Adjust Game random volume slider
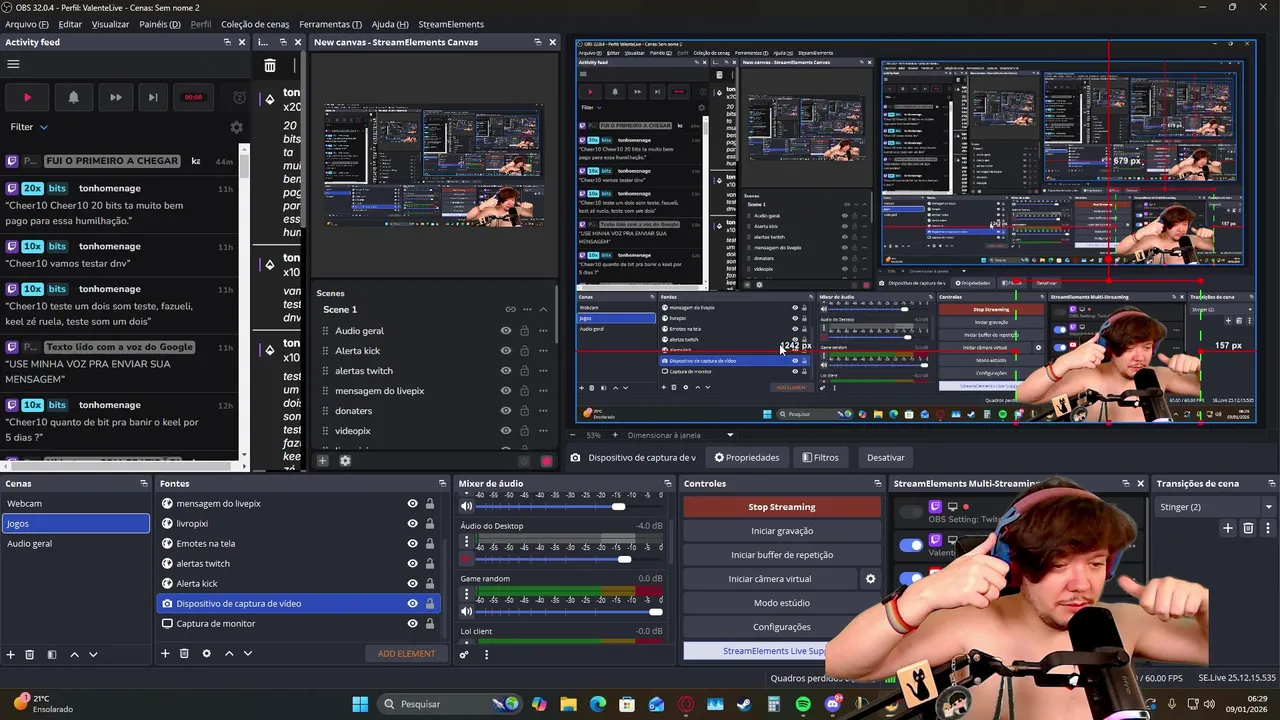Screen dimensions: 1280x720 [655, 611]
